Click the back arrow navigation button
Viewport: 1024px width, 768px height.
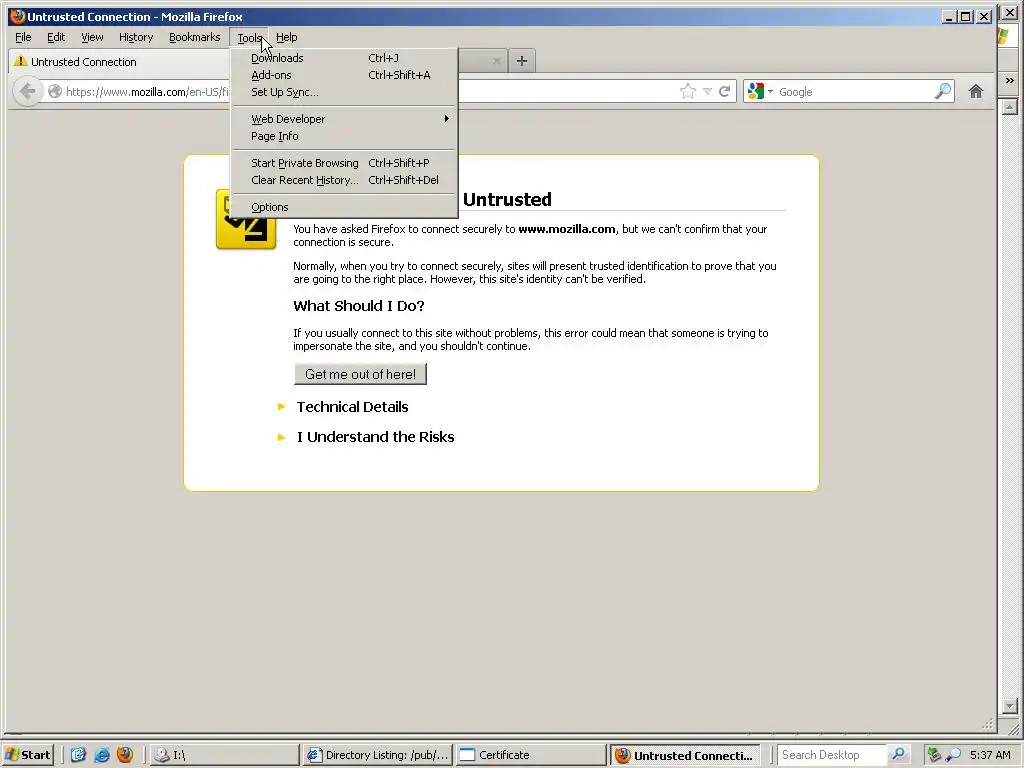27,91
